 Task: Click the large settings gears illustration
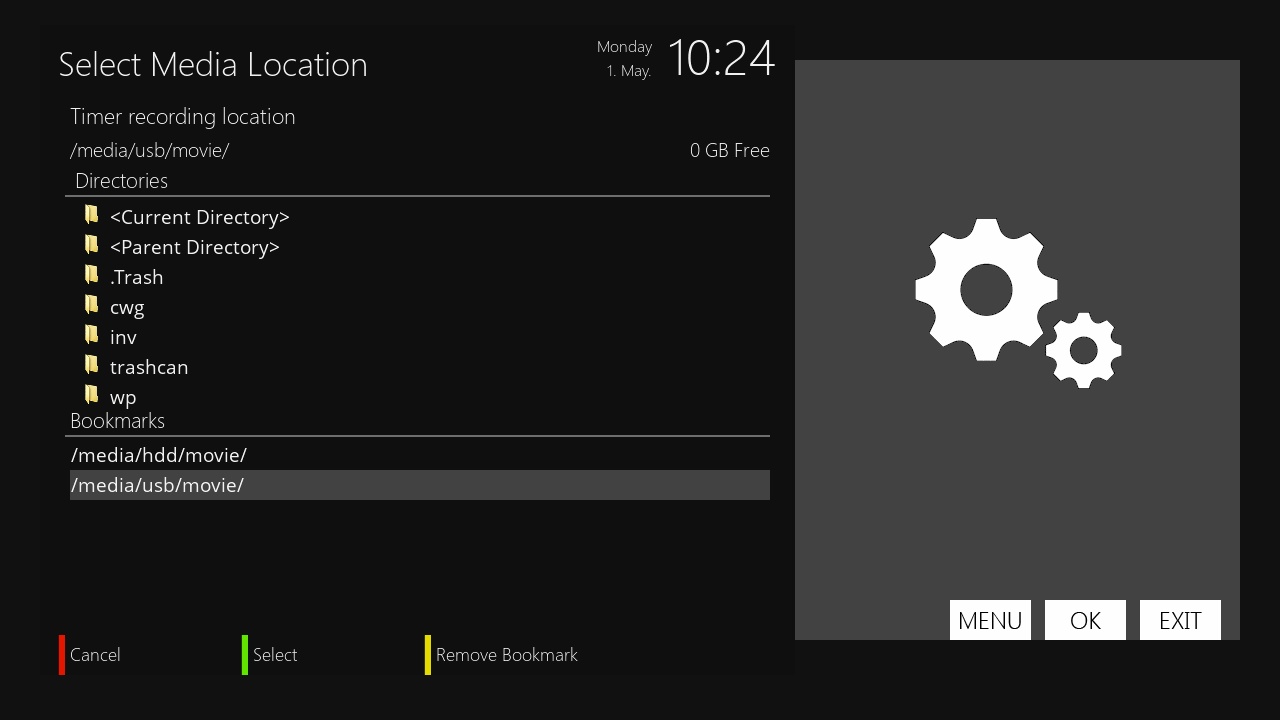point(1000,300)
